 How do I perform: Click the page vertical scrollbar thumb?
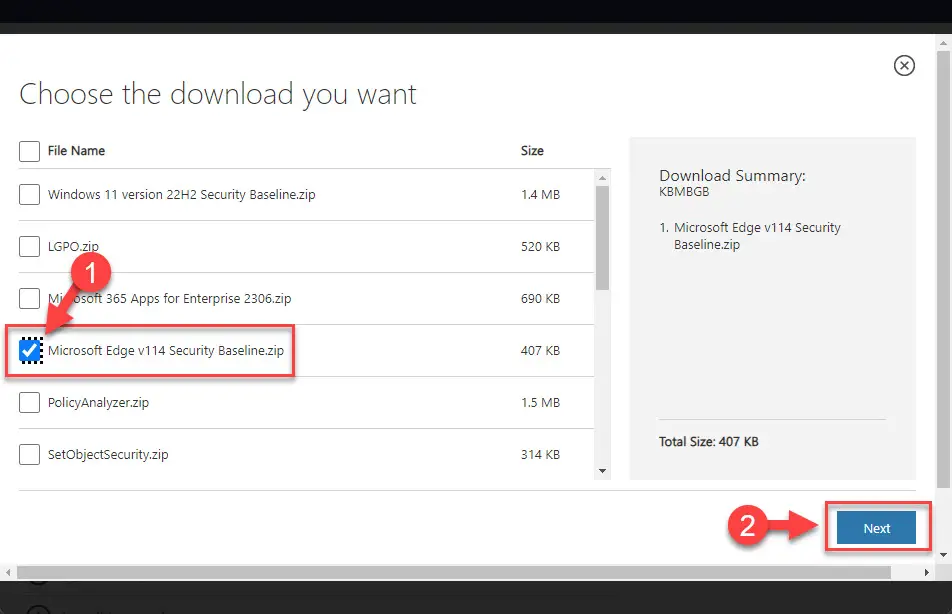944,269
